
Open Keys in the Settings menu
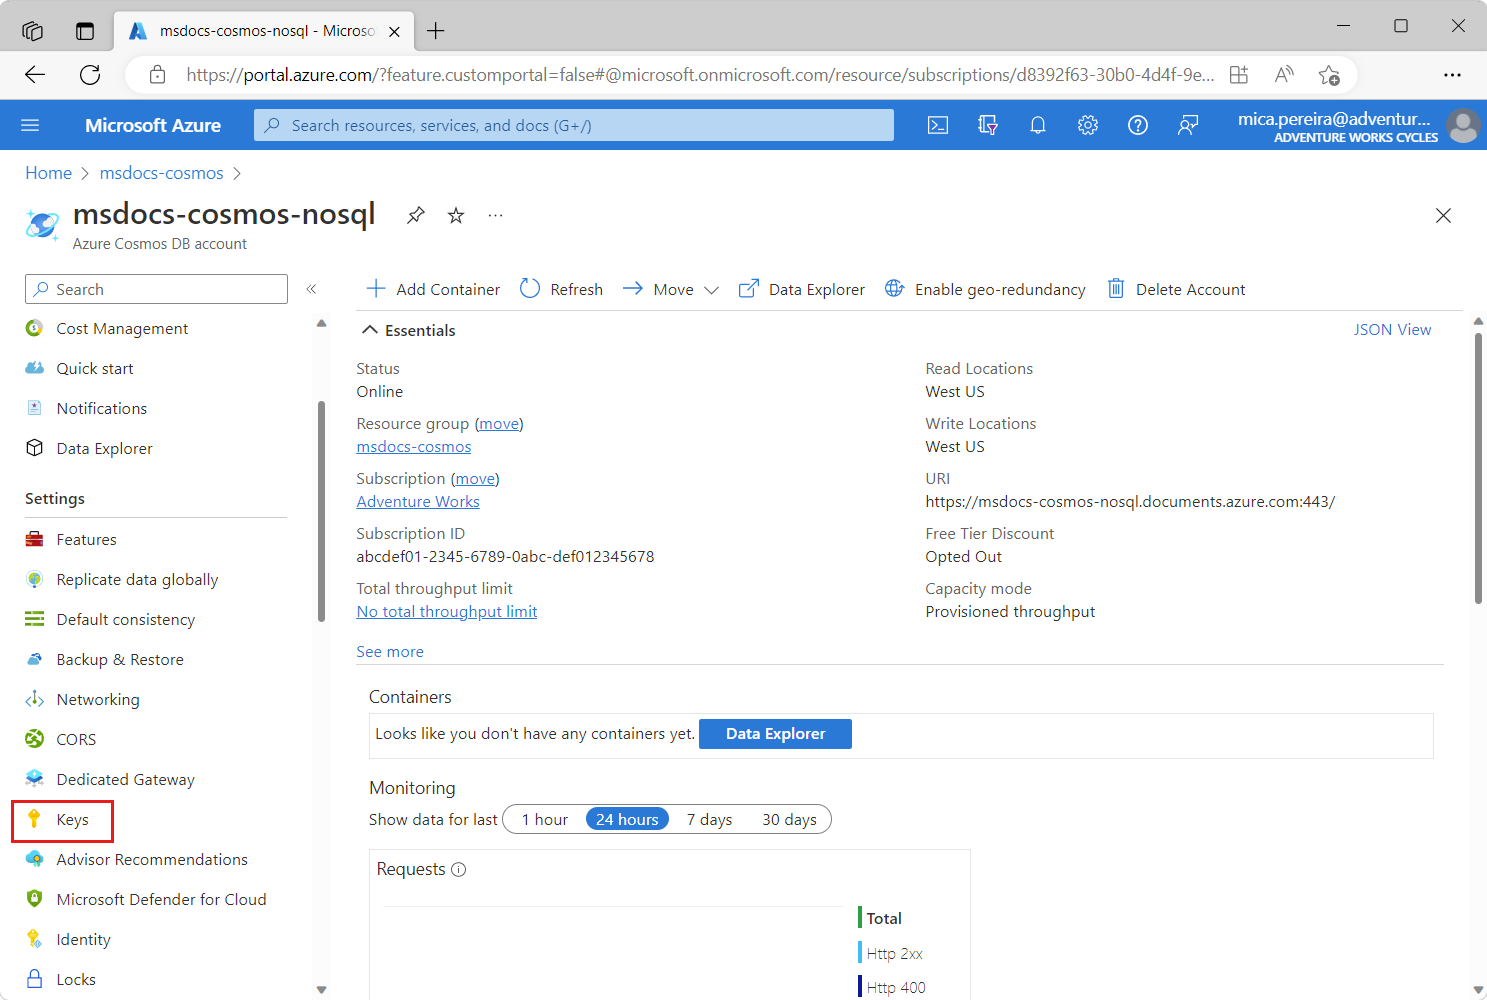[62, 820]
